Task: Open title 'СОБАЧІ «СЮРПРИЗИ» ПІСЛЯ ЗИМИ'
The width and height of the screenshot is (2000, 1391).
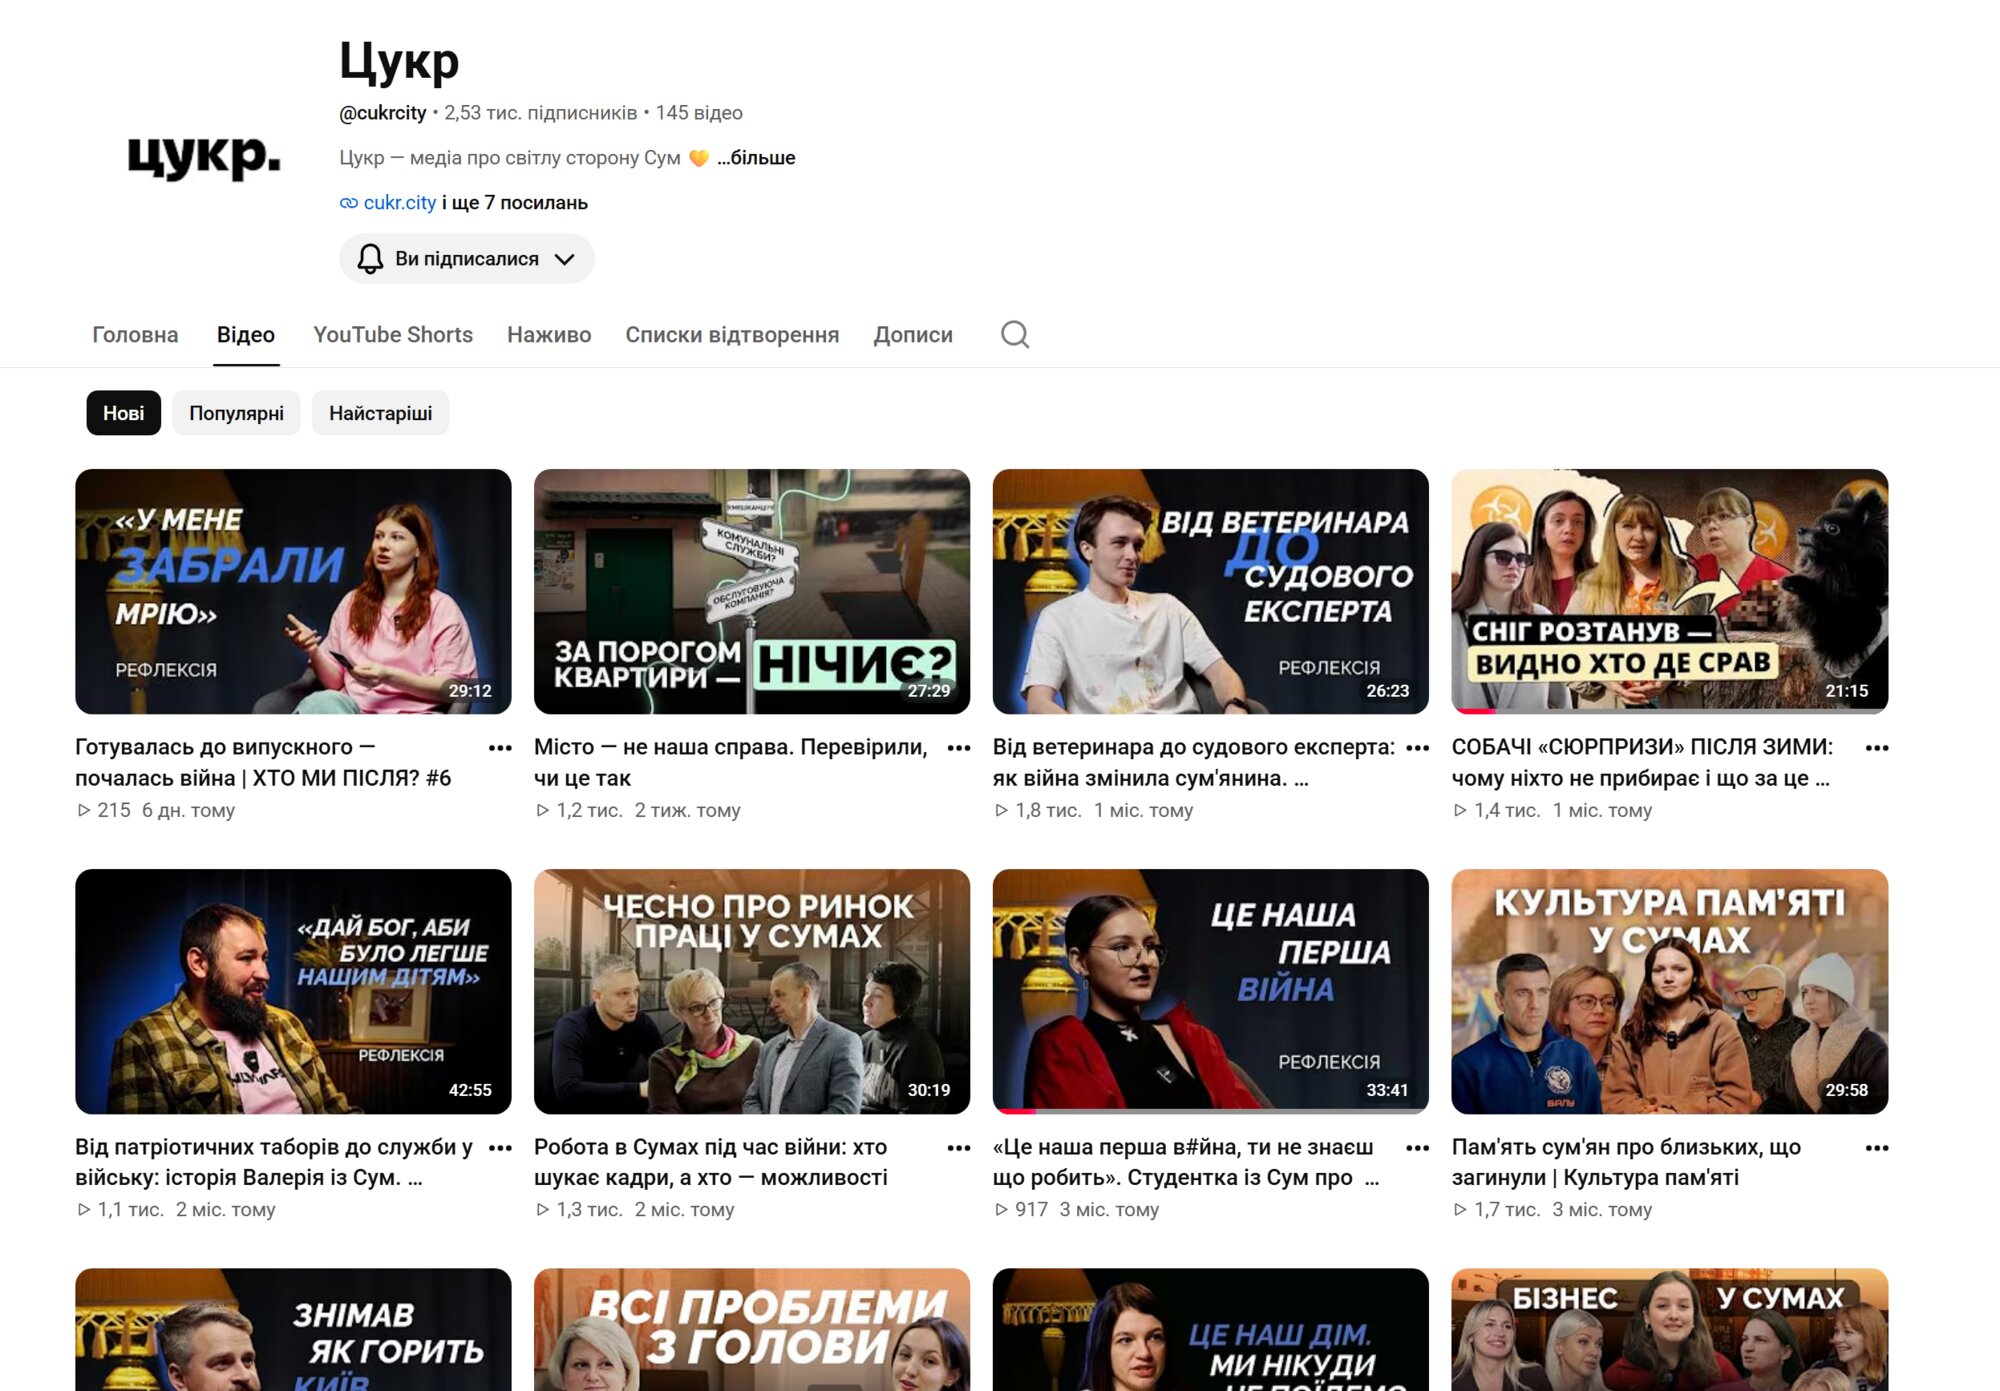Action: 1642,762
